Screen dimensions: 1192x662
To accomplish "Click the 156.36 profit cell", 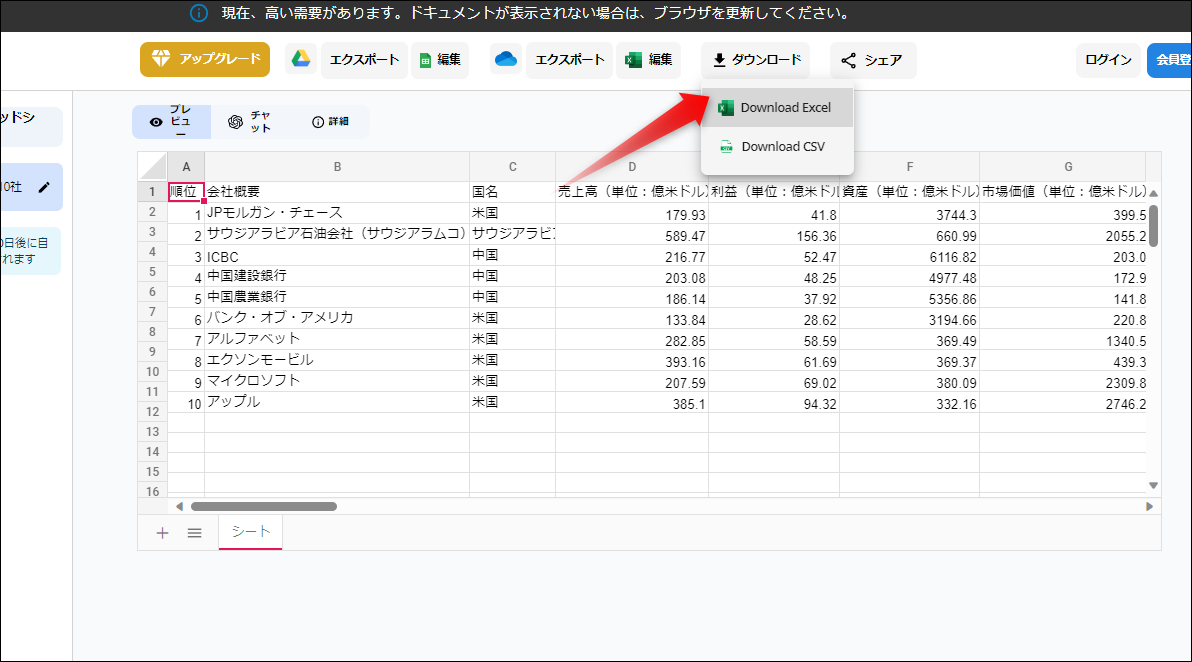I will pos(774,236).
